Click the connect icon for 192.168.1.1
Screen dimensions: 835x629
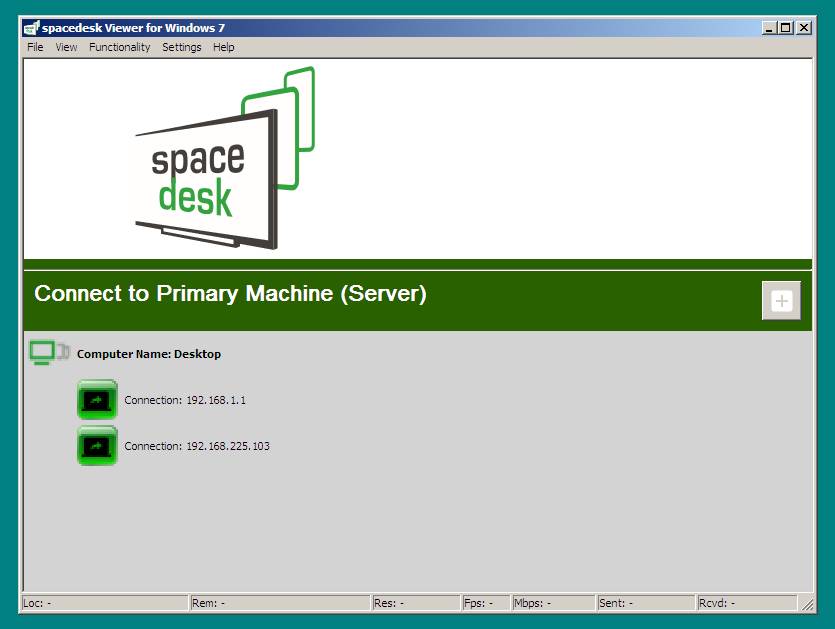point(97,399)
